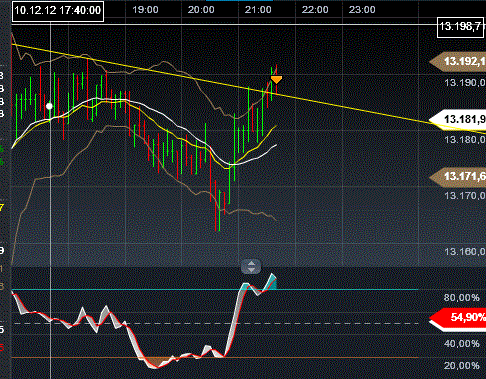Click the 13.160,0 price axis label

click(x=465, y=252)
